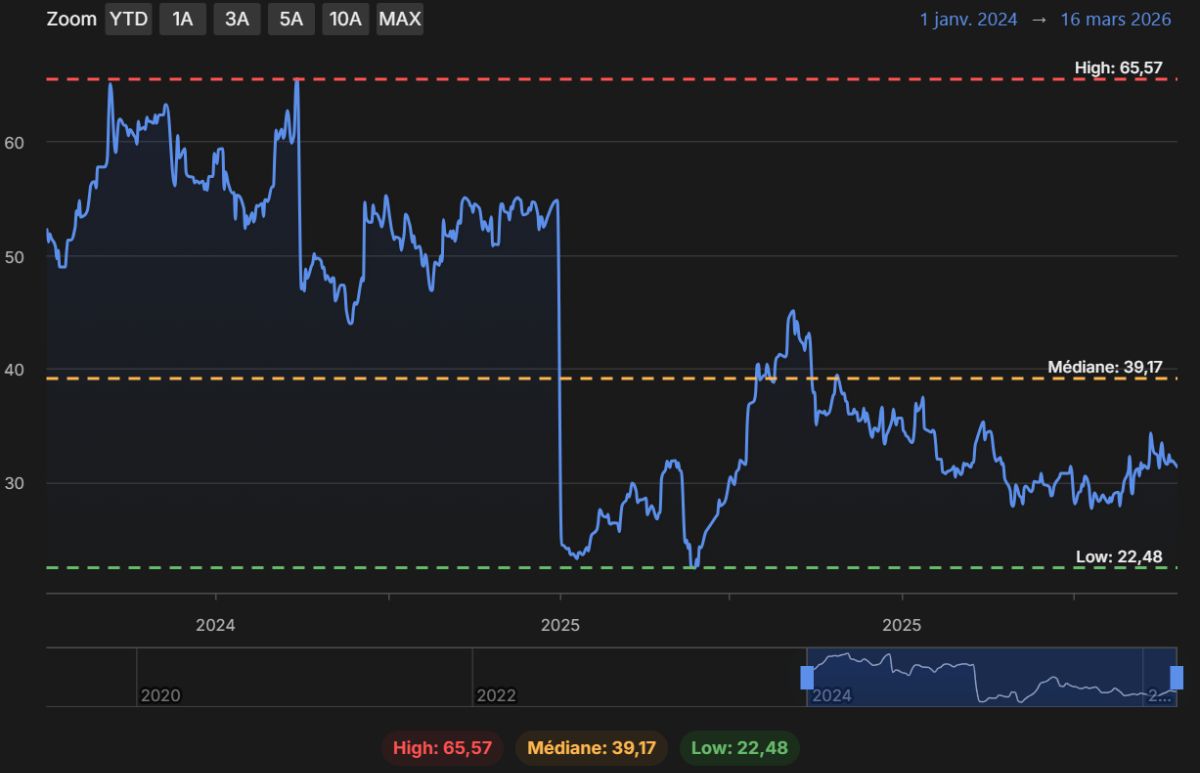The height and width of the screenshot is (773, 1200).
Task: Jump to 2020 in the navigator
Action: pyautogui.click(x=160, y=695)
